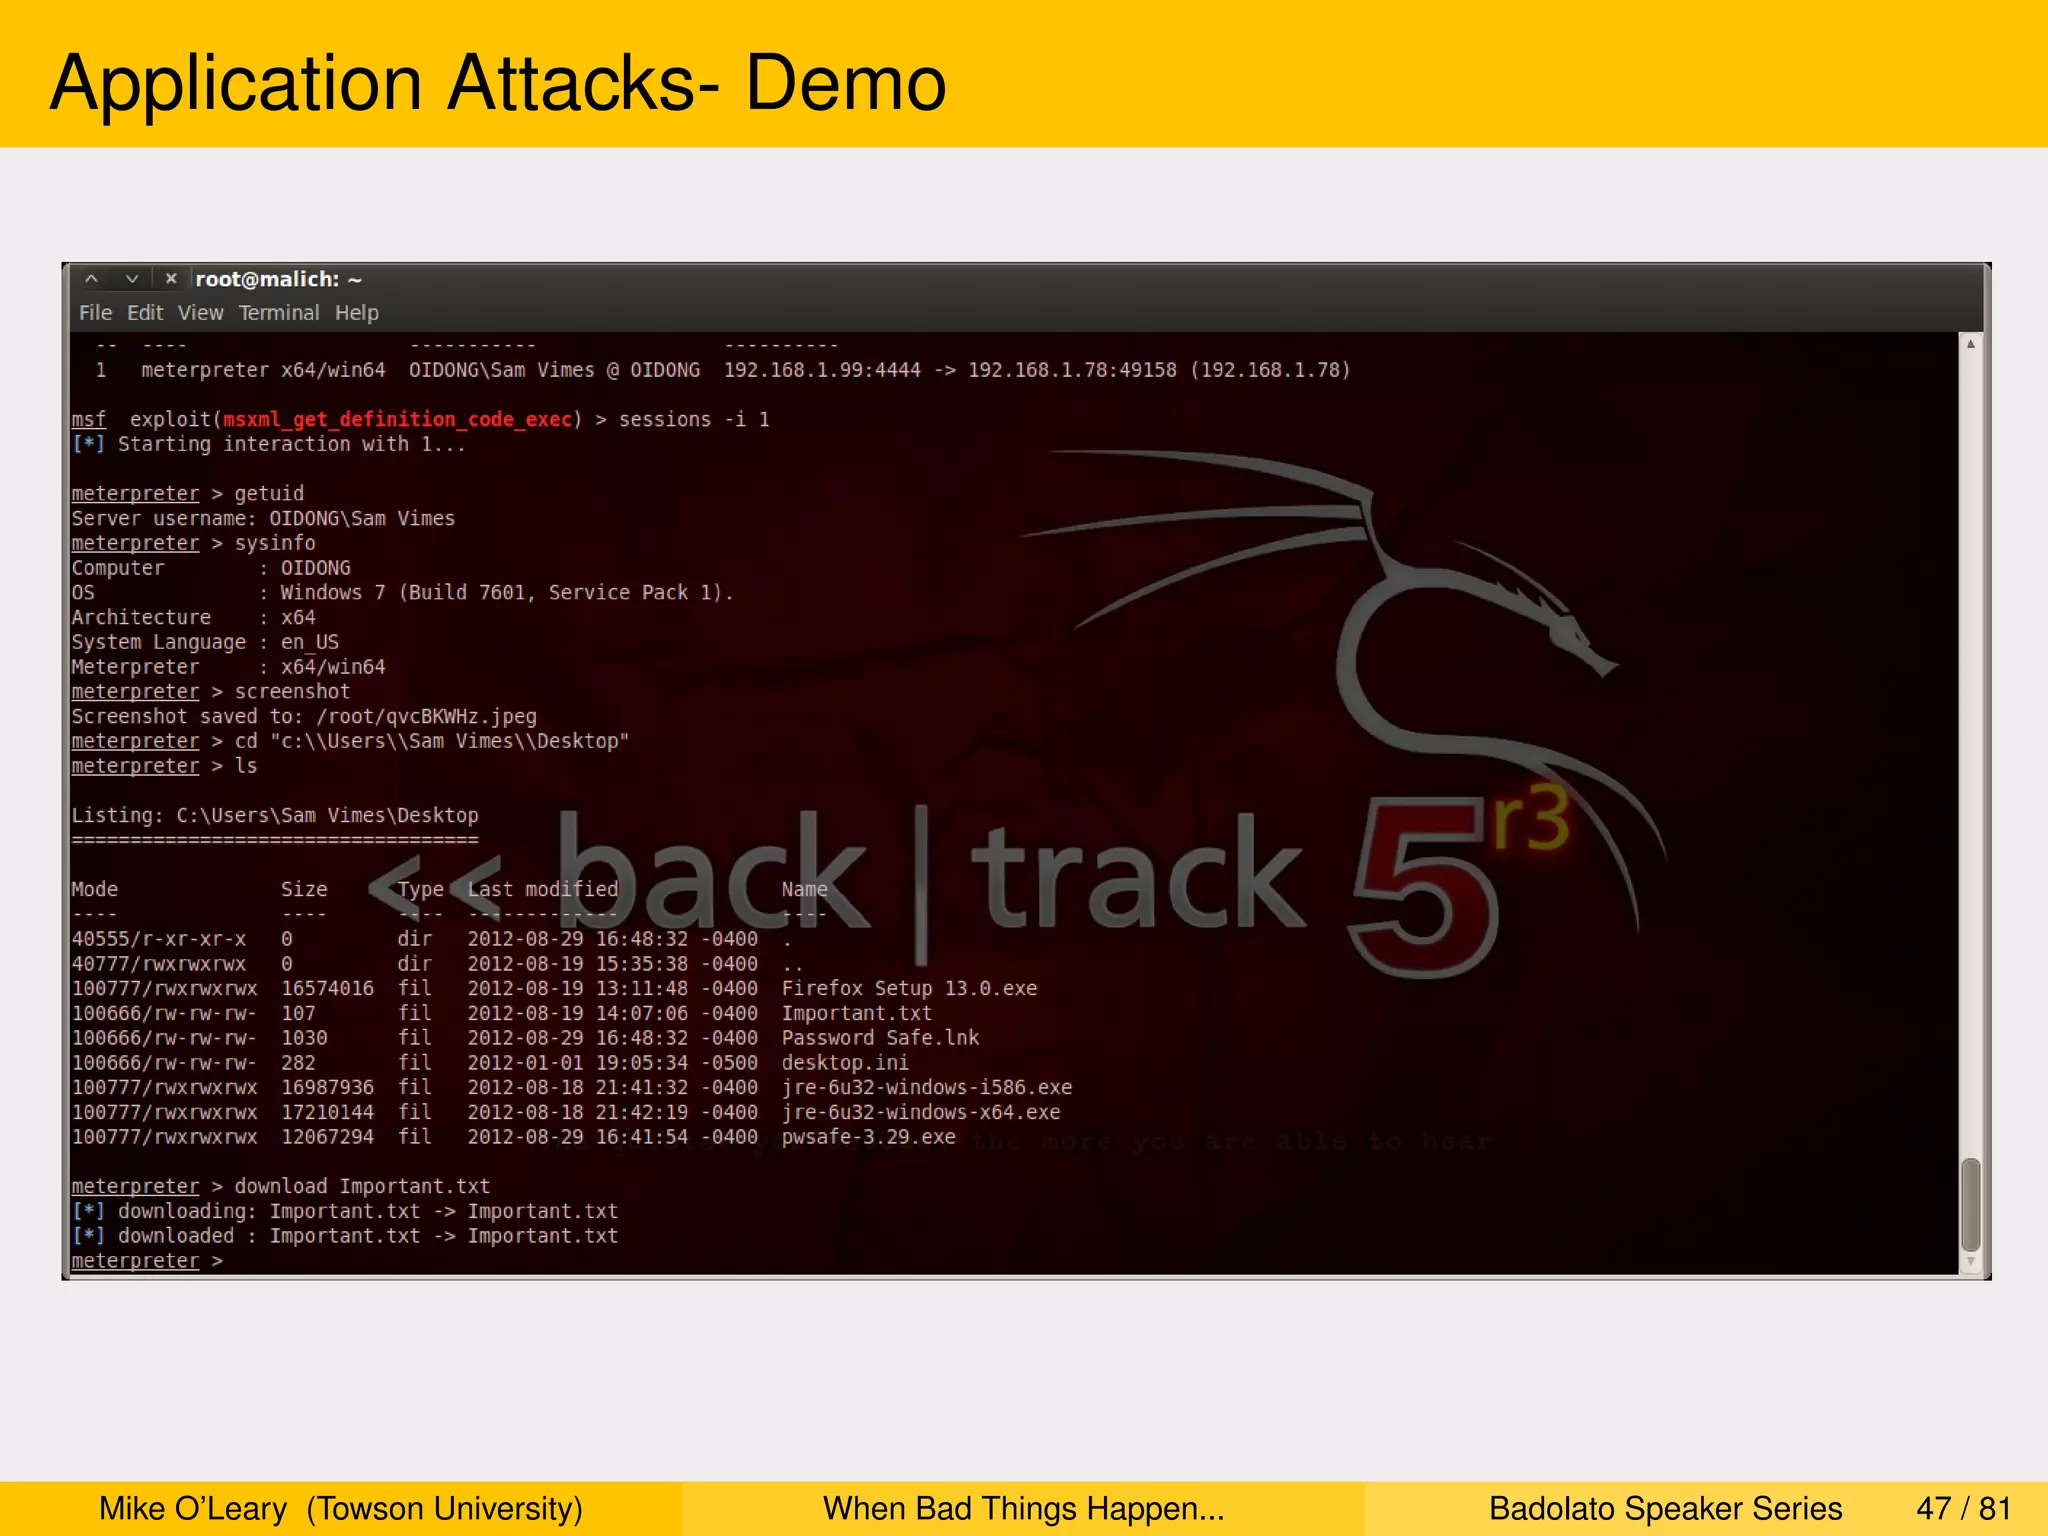The image size is (2048, 1536).
Task: Click 'Firefox Setup 13.0.exe' file name
Action: (909, 989)
